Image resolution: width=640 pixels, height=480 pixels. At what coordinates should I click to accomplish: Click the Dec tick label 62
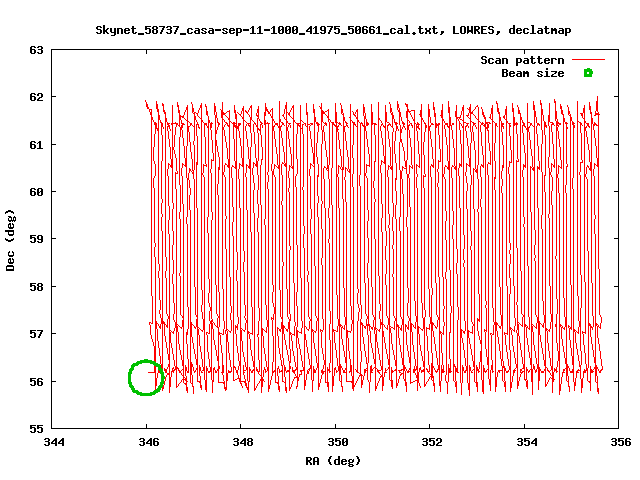tap(36, 97)
